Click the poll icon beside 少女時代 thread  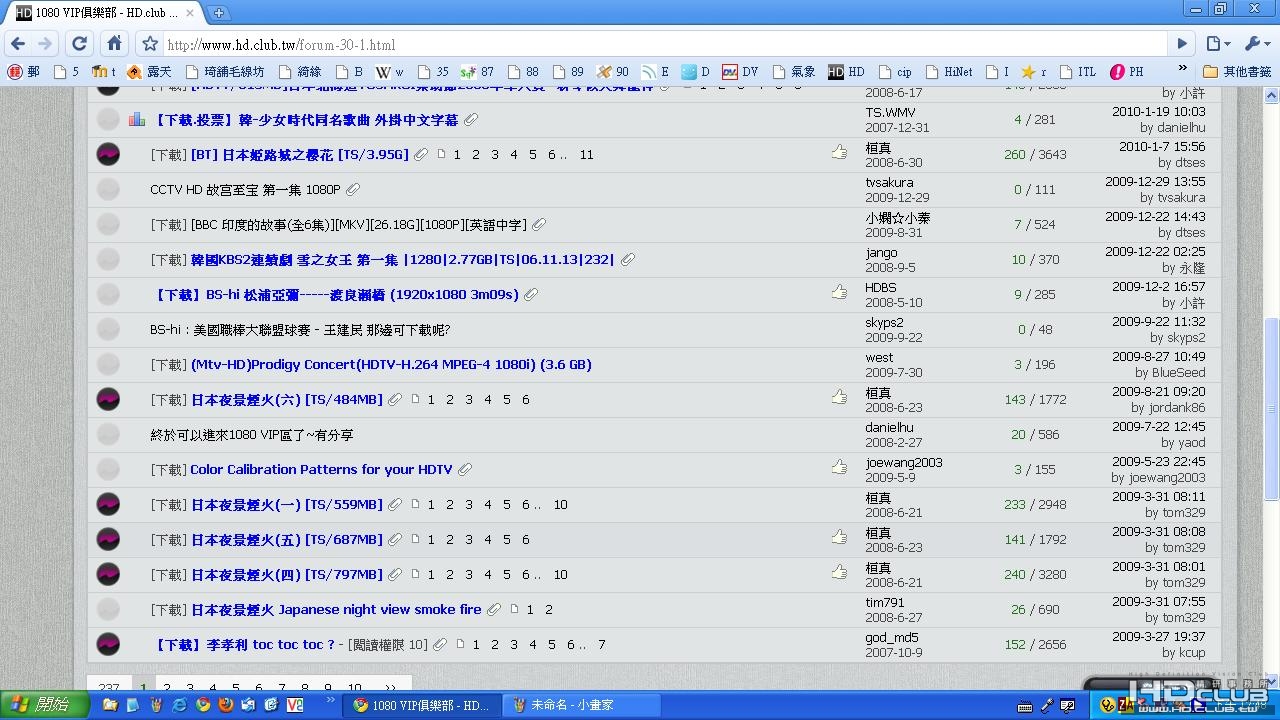[x=137, y=120]
